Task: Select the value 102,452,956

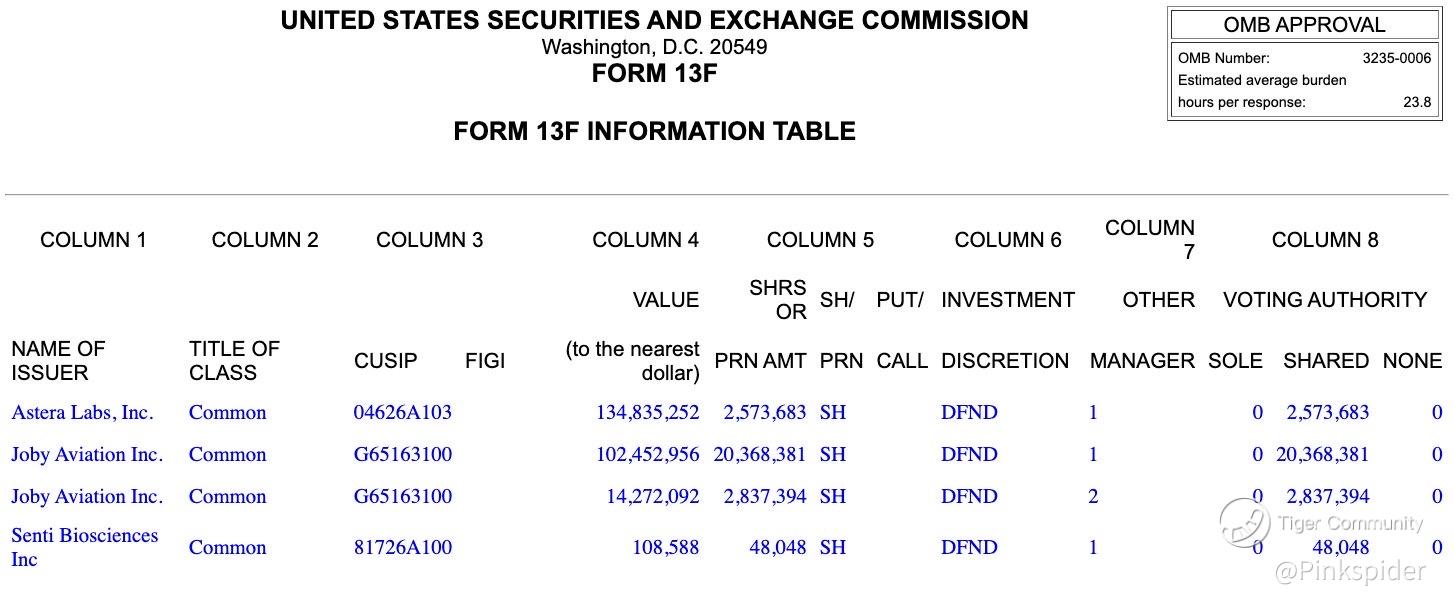Action: [x=647, y=454]
